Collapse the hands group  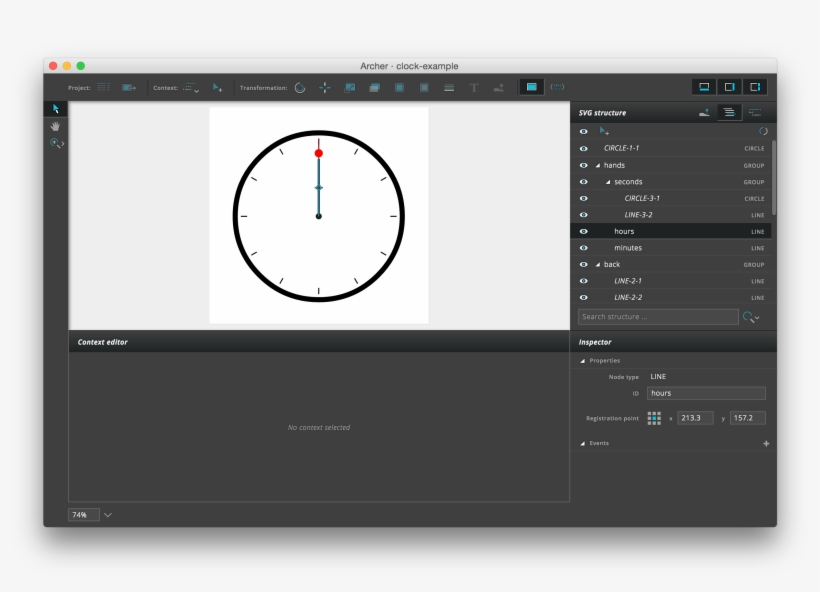(x=598, y=165)
